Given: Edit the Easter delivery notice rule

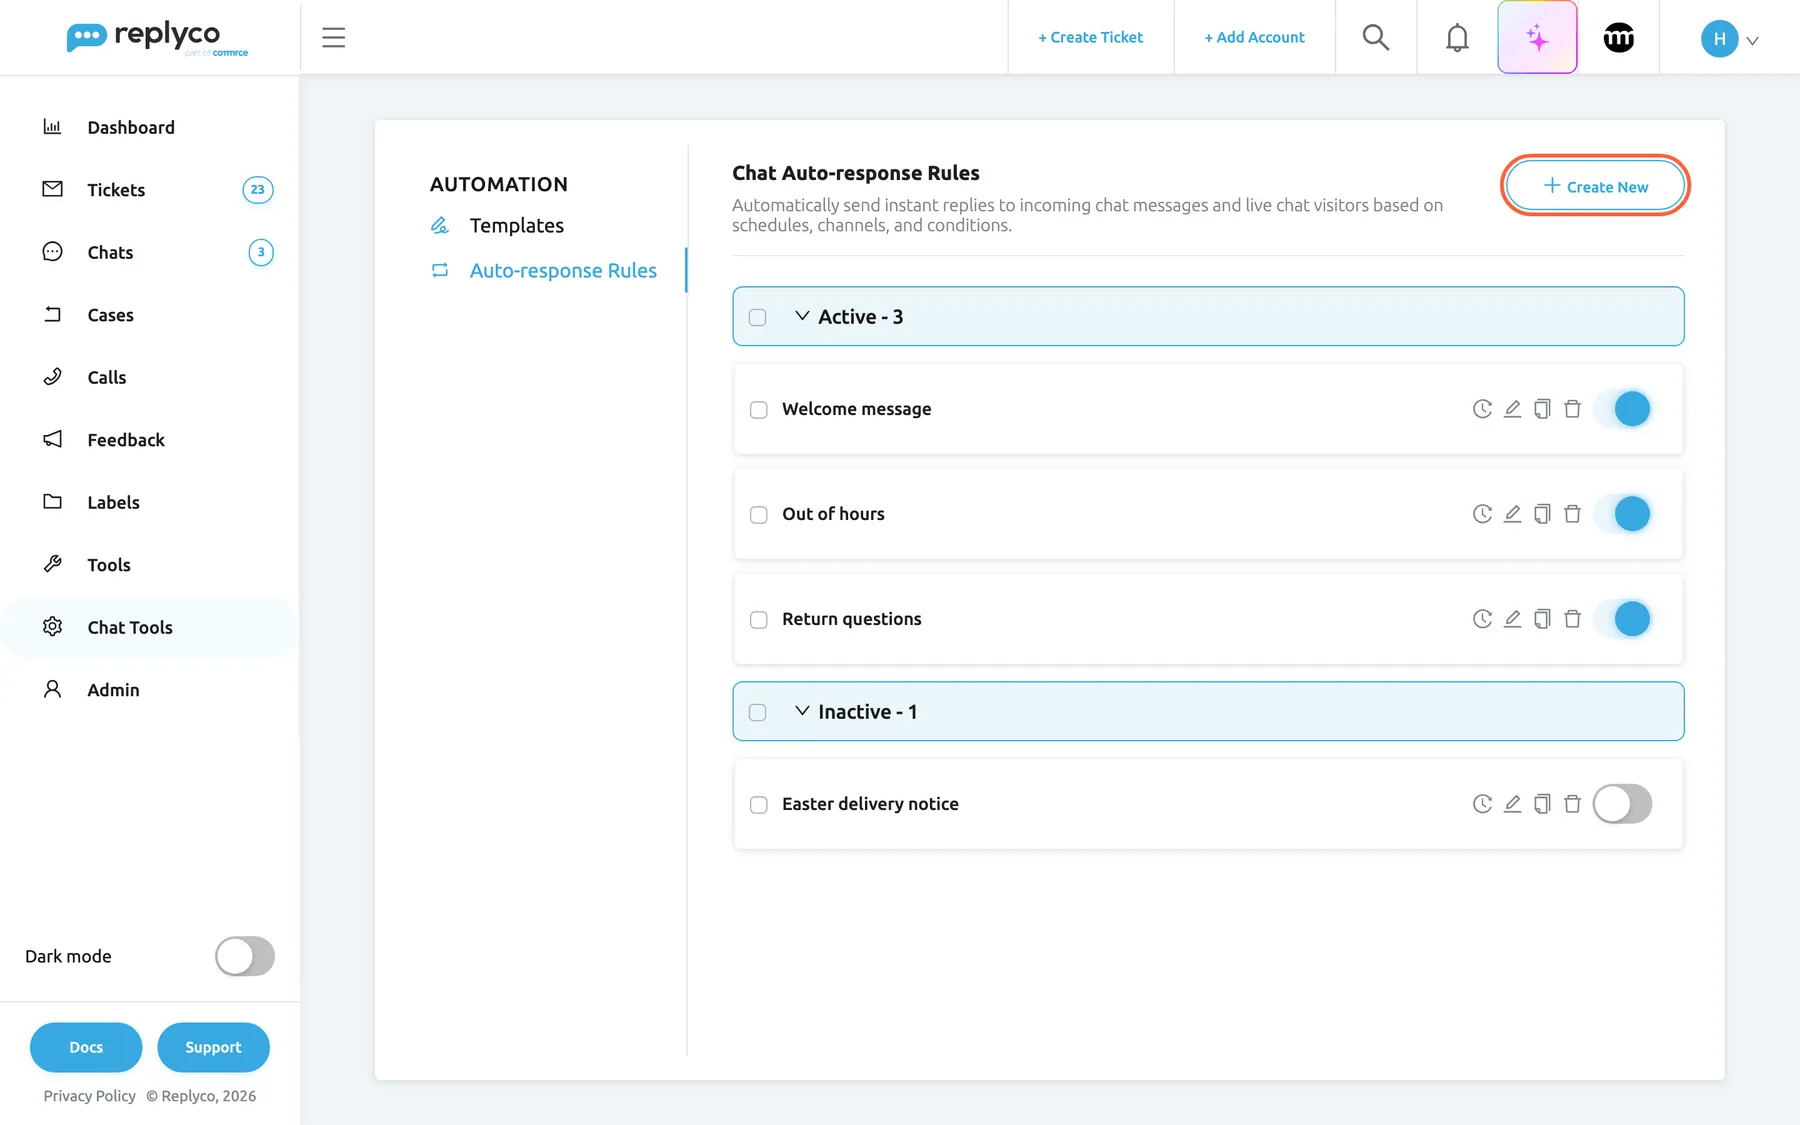Looking at the screenshot, I should tap(1512, 804).
